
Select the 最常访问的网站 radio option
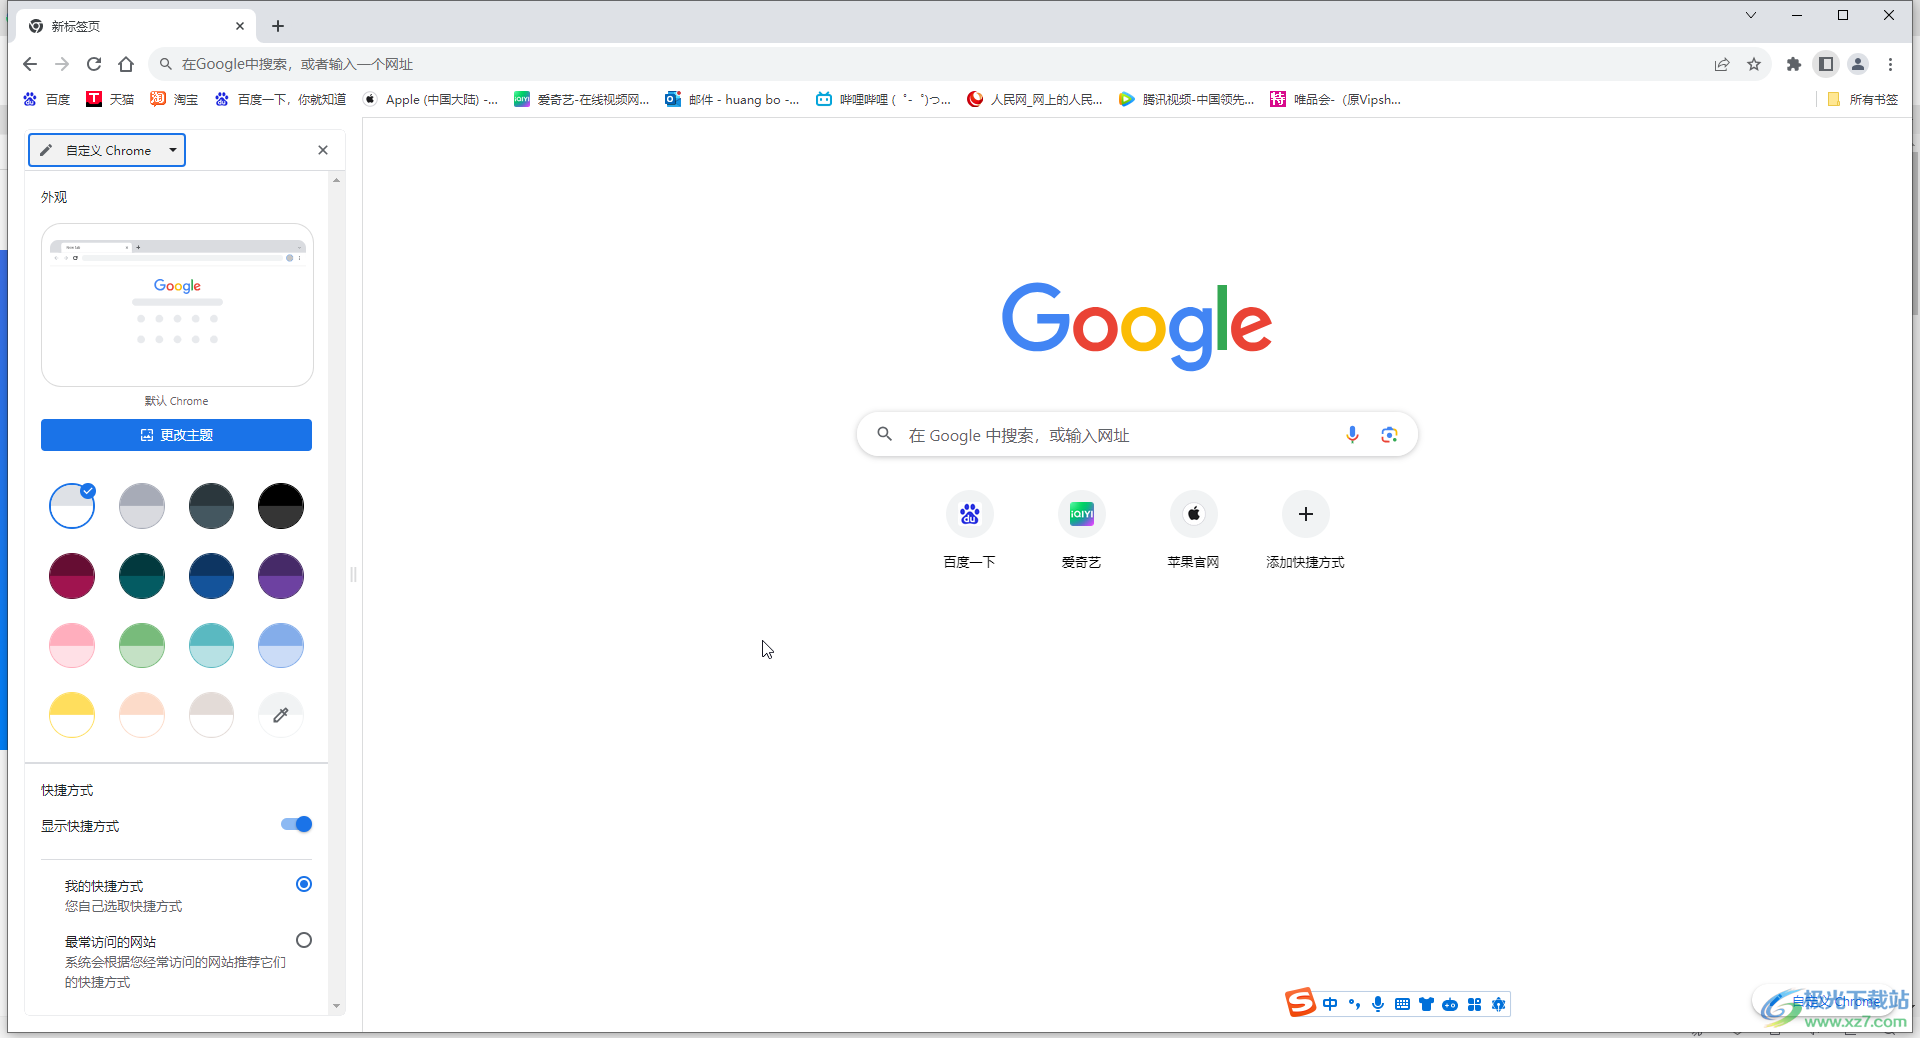[x=304, y=940]
